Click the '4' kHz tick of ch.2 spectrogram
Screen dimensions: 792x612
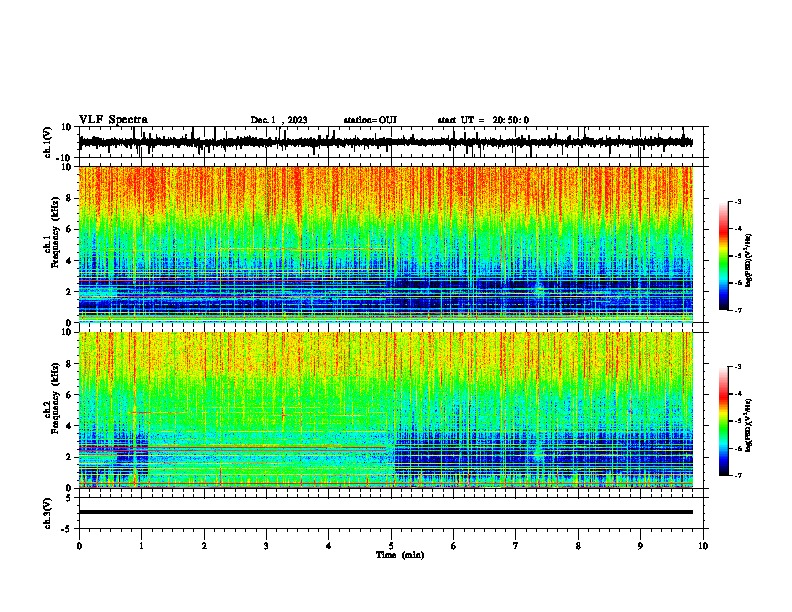(x=70, y=426)
